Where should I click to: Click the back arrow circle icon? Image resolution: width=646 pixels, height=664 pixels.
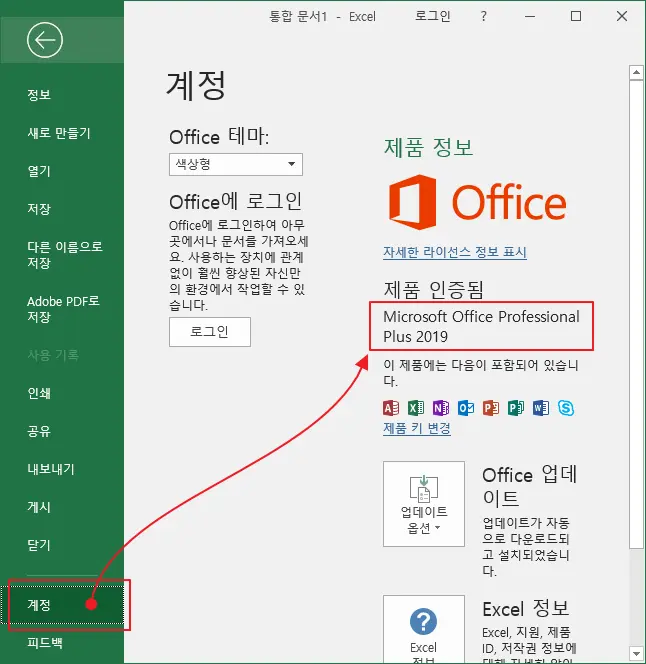tap(45, 40)
